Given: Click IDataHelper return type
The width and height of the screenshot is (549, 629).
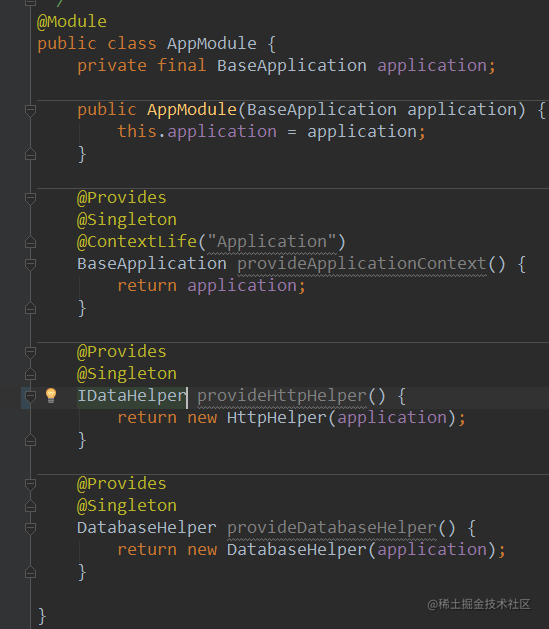Looking at the screenshot, I should pos(132,396).
